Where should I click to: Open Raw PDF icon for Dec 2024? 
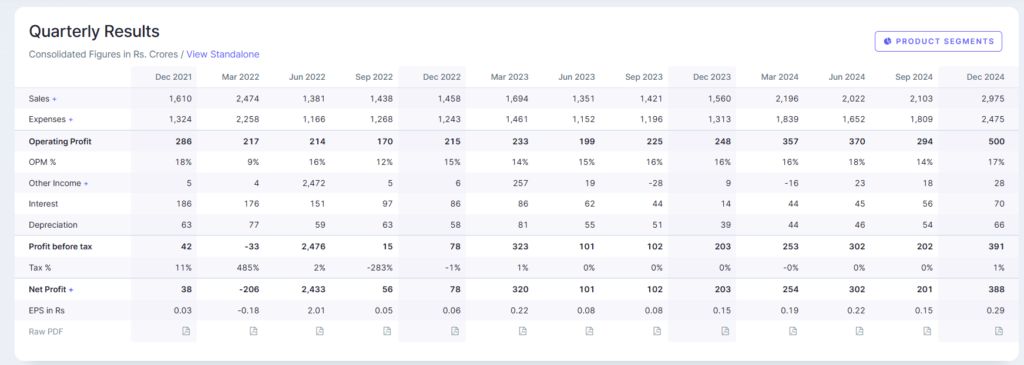tap(999, 331)
